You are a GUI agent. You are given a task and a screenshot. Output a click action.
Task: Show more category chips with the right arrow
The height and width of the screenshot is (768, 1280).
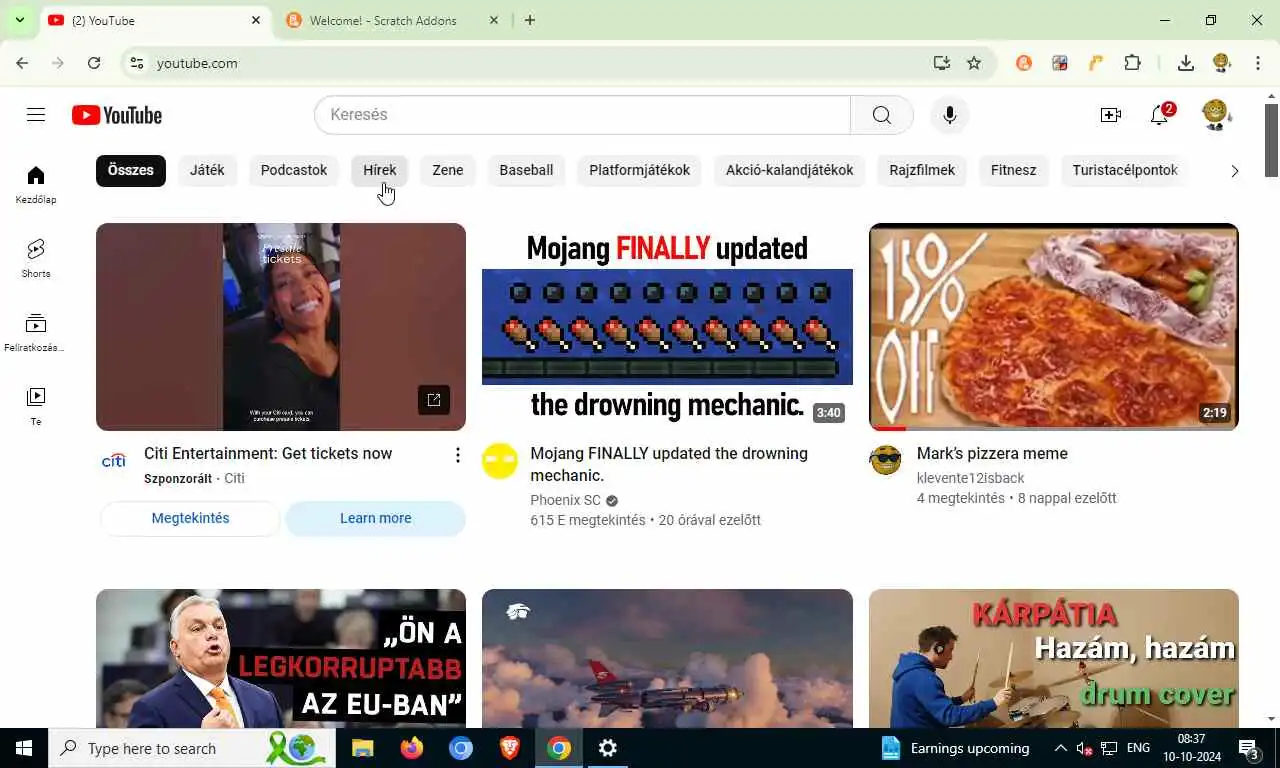(x=1234, y=171)
